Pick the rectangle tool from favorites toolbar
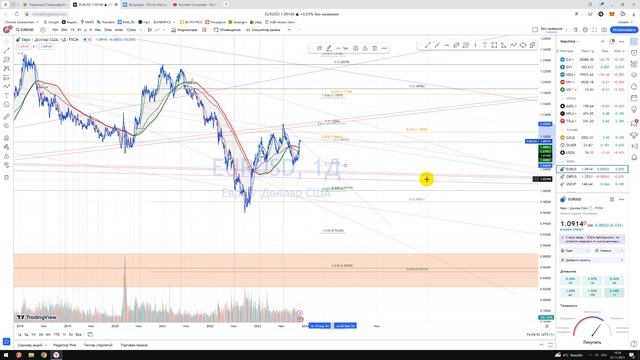 click(494, 45)
